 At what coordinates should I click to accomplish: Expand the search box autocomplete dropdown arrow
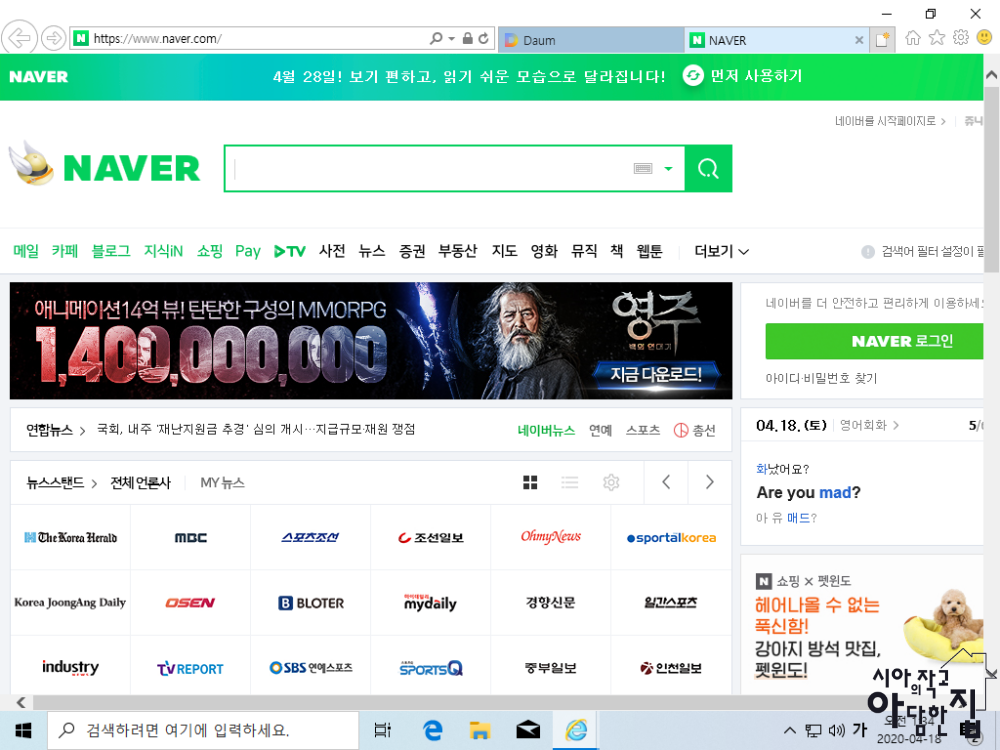[x=668, y=169]
